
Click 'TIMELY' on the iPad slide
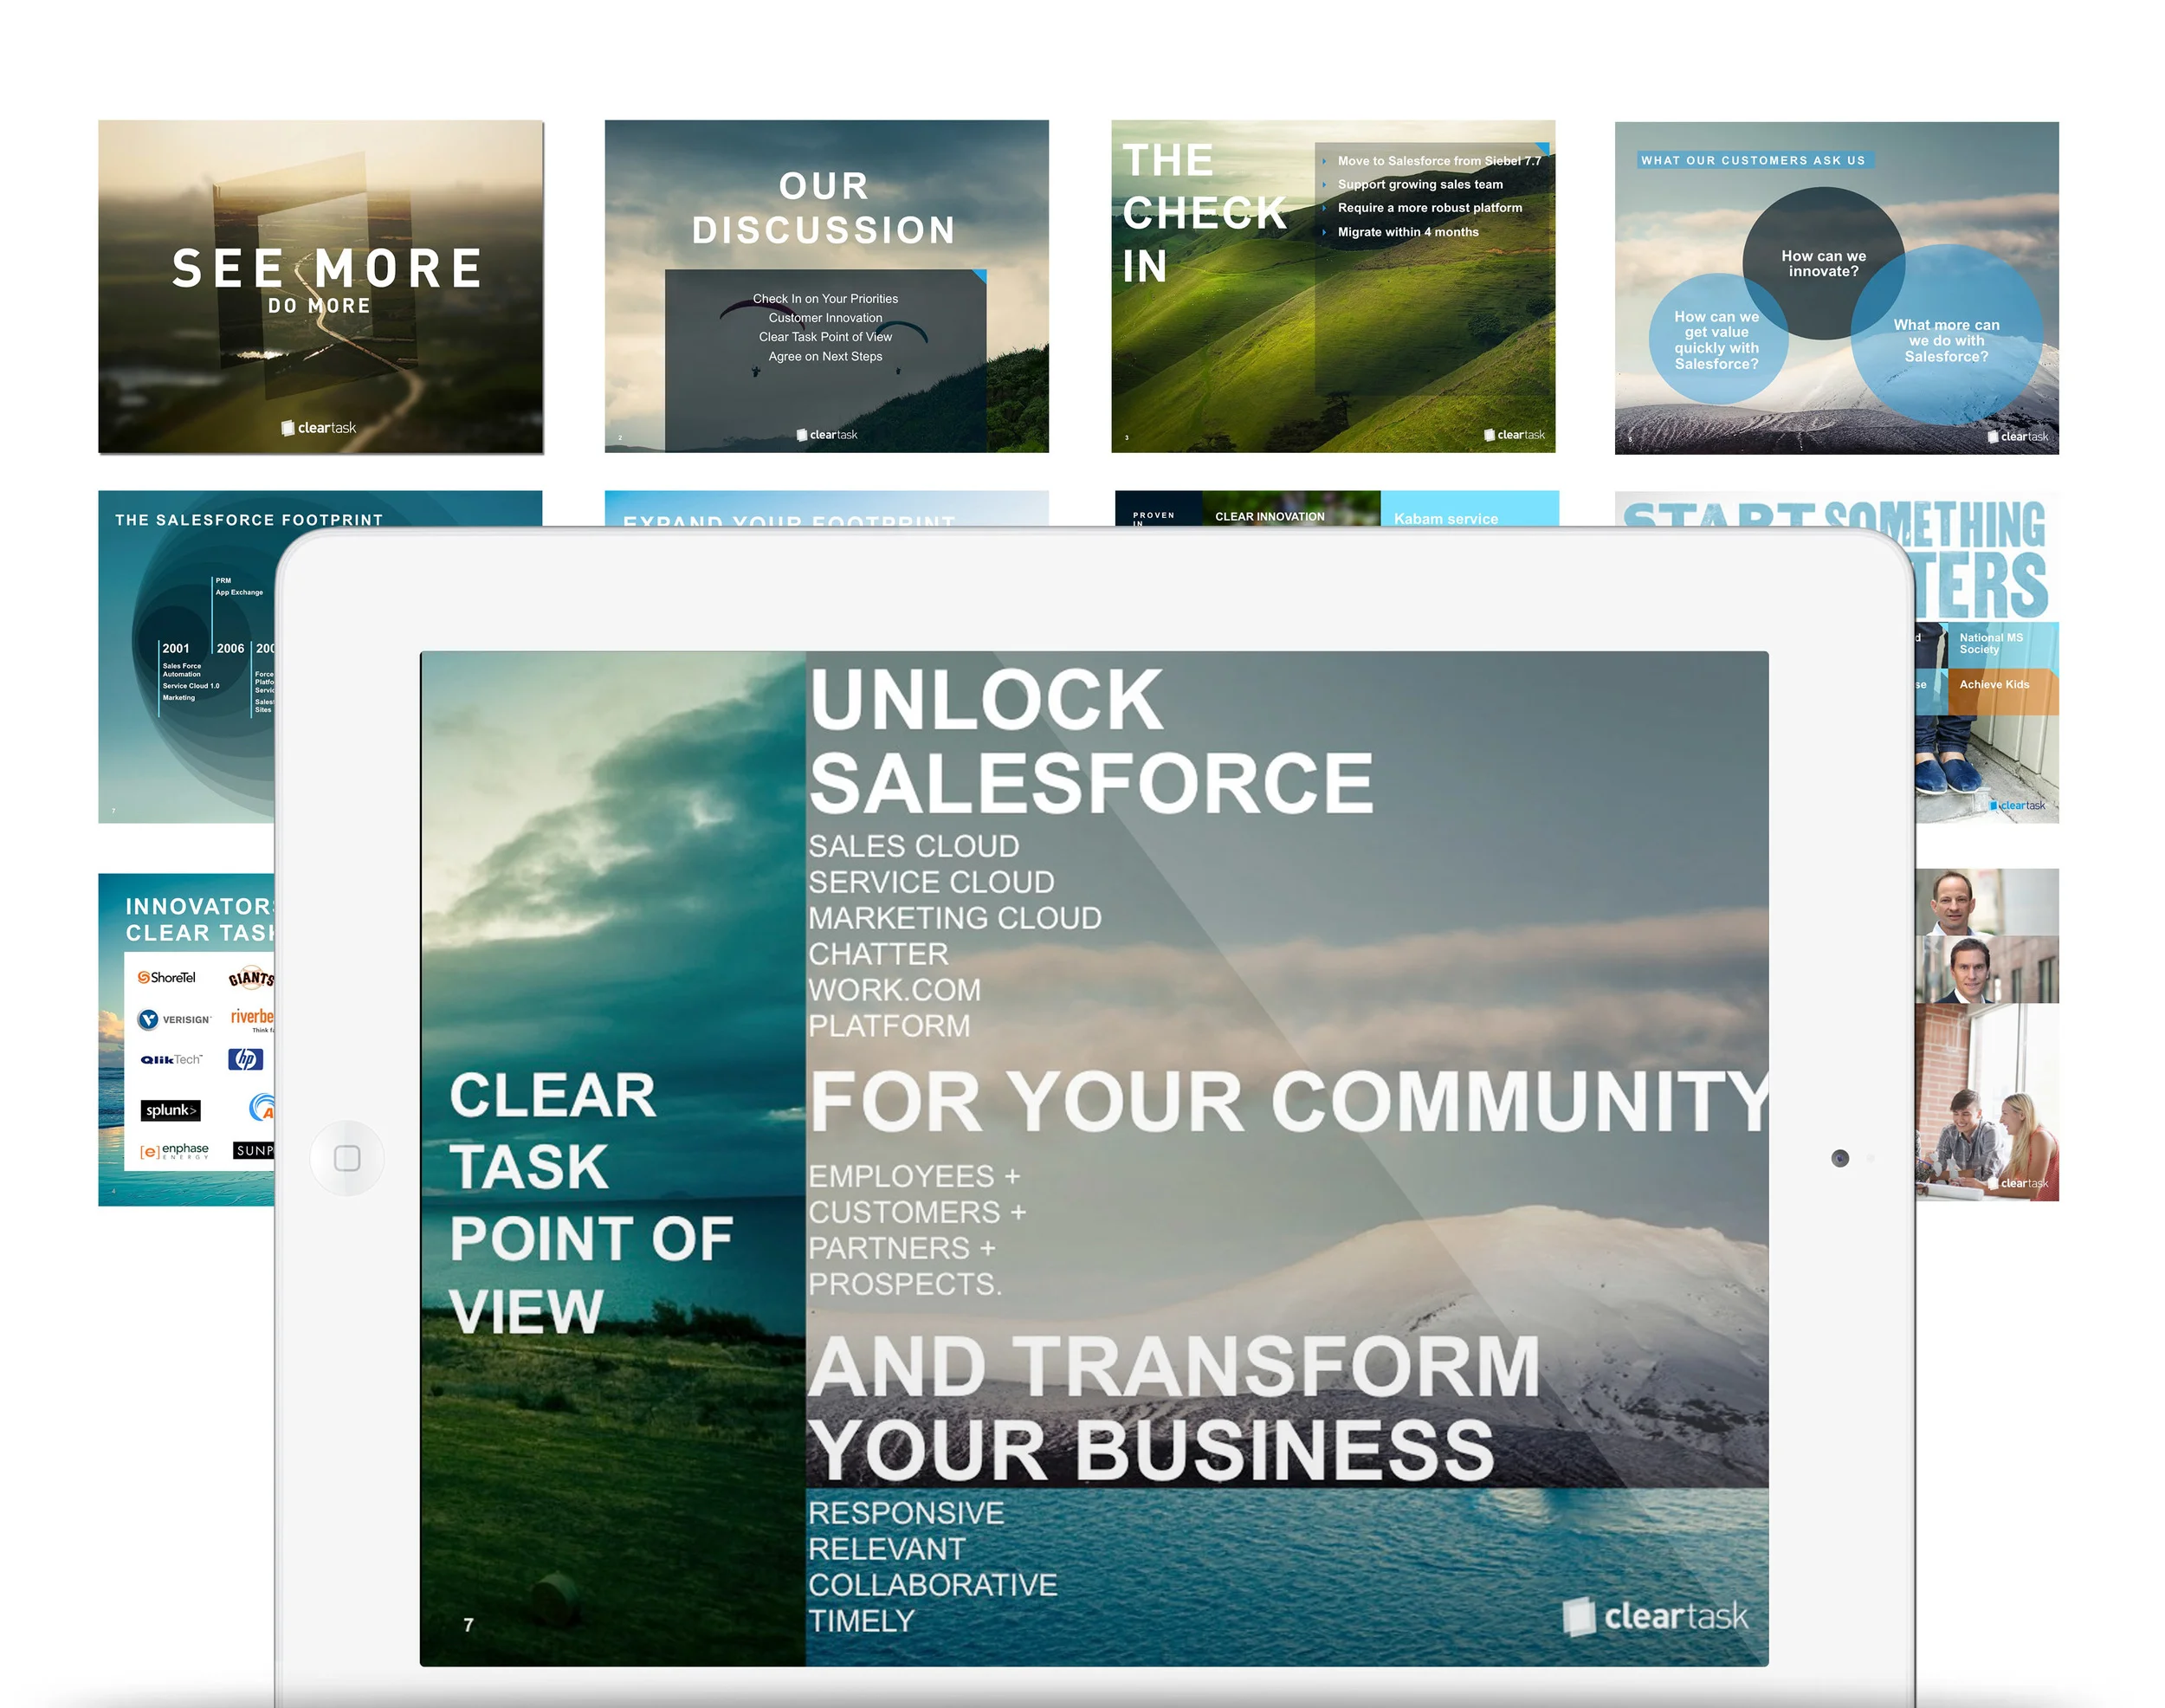pyautogui.click(x=861, y=1622)
